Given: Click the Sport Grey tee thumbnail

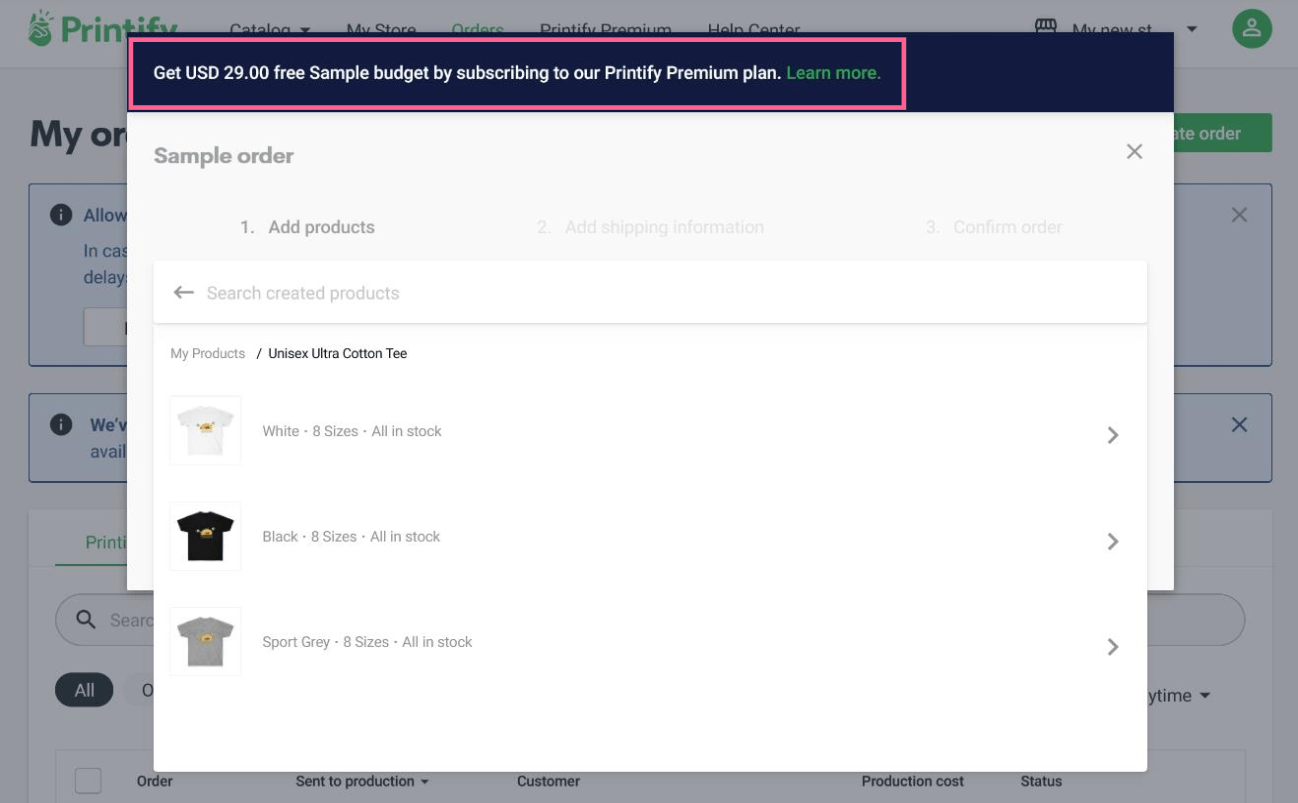Looking at the screenshot, I should 205,641.
